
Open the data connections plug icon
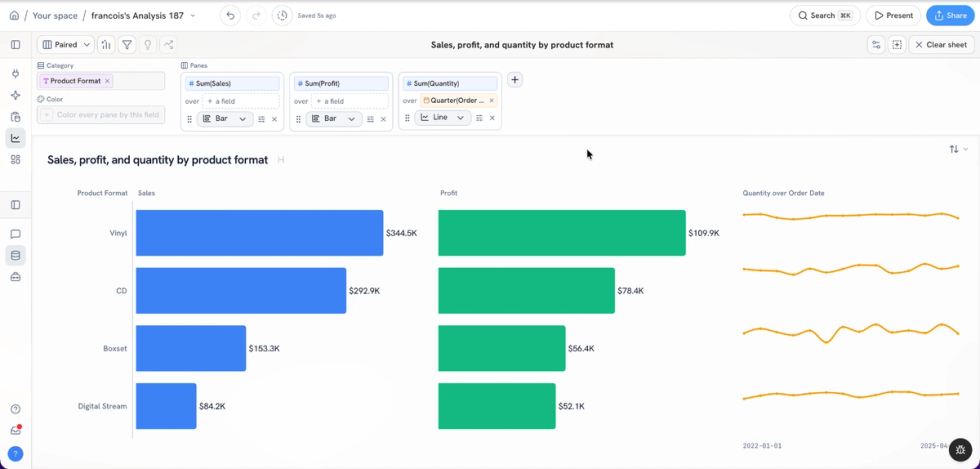(16, 74)
